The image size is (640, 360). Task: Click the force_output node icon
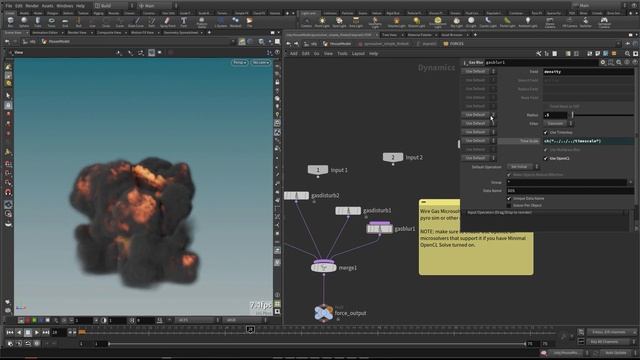[x=324, y=313]
